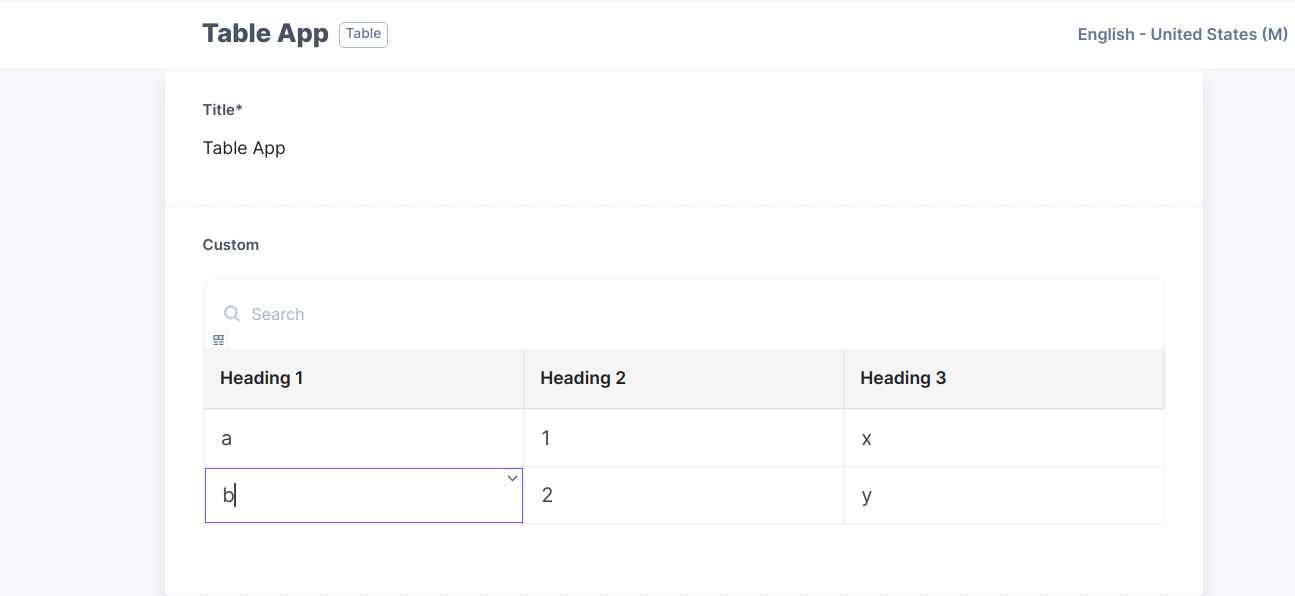This screenshot has height=596, width=1295.
Task: Click the Title* field label
Action: [223, 110]
